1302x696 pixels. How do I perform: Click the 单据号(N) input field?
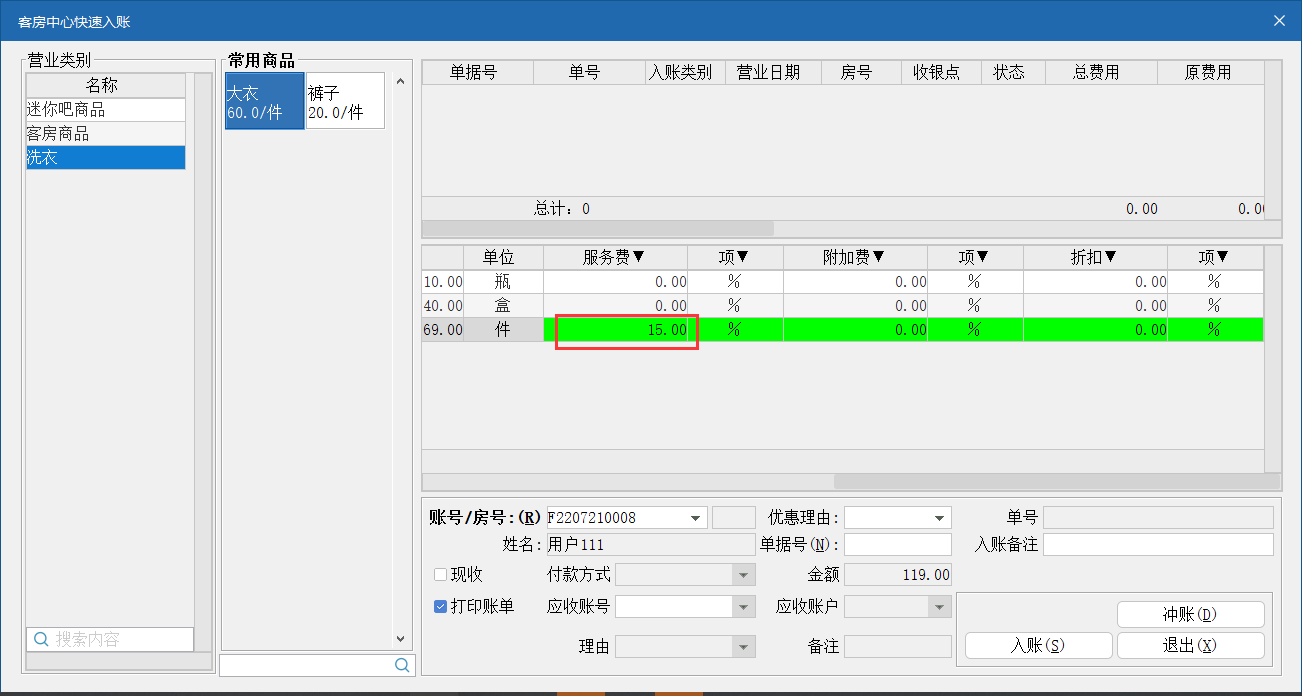[x=897, y=545]
